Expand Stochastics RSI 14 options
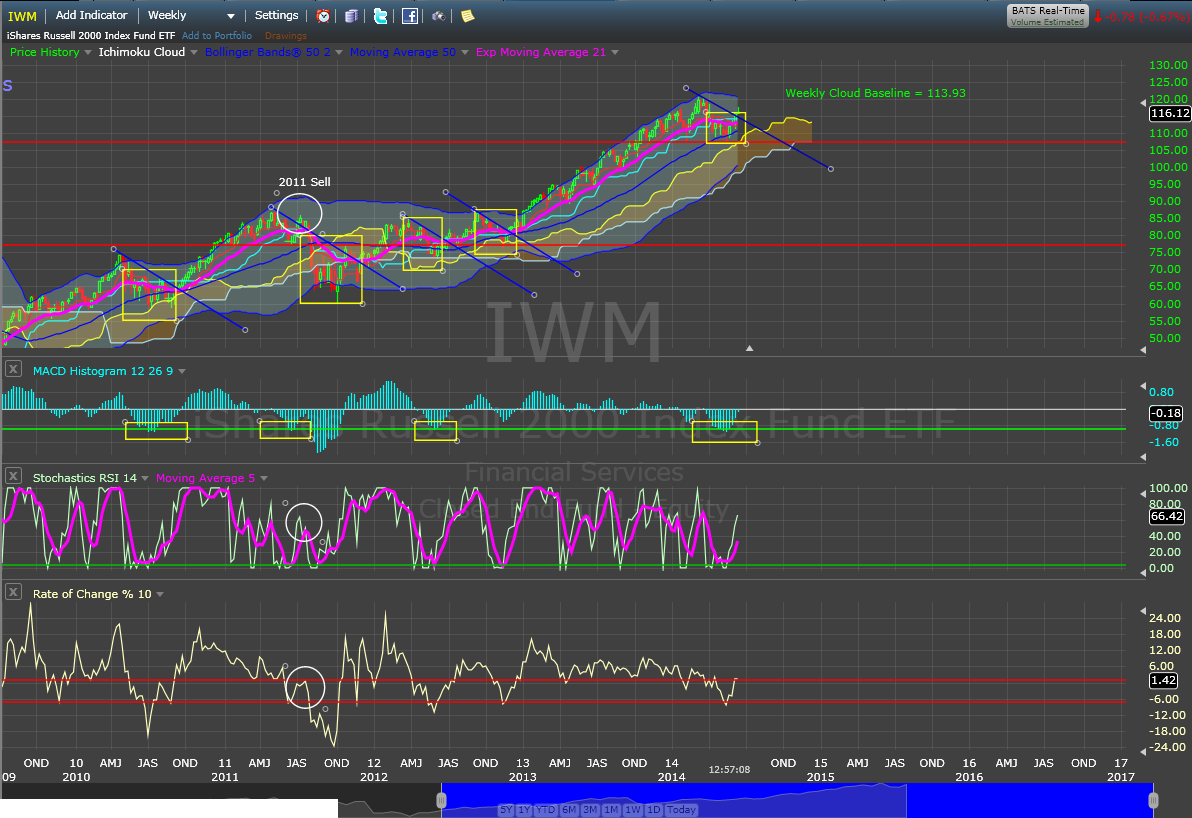This screenshot has width=1192, height=818. coord(145,479)
